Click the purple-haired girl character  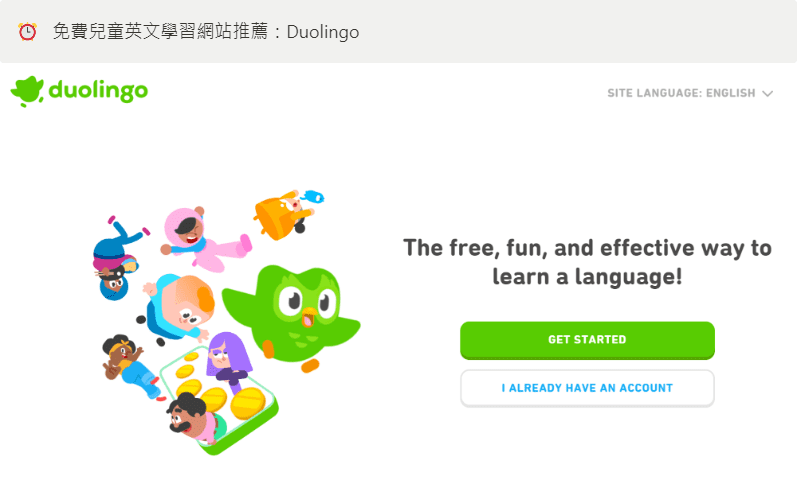(228, 359)
